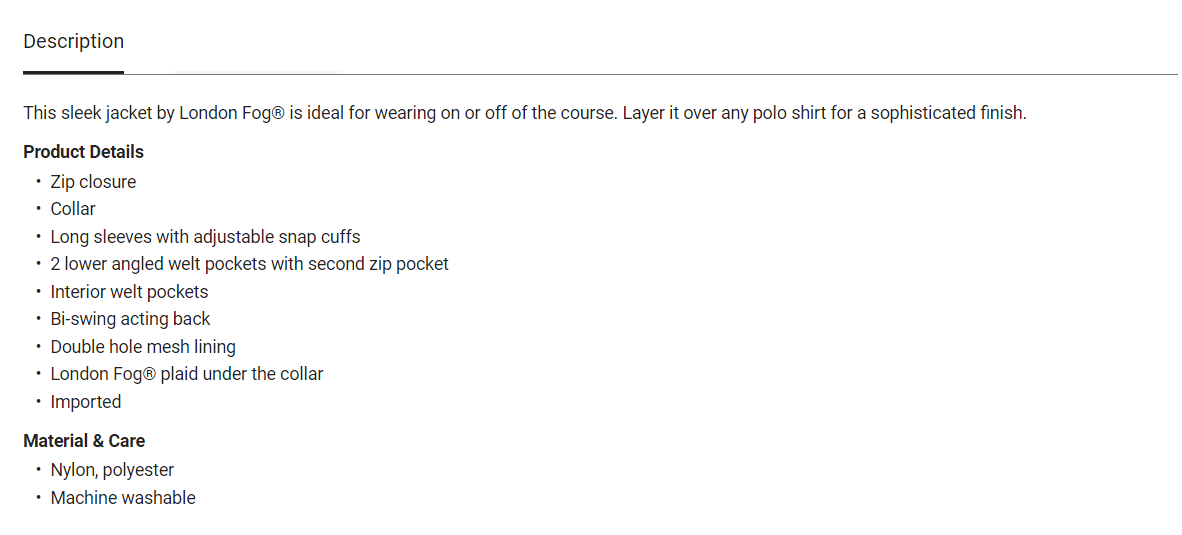This screenshot has height=535, width=1182.
Task: Click the London Fog jacket intro sentence
Action: tap(525, 113)
